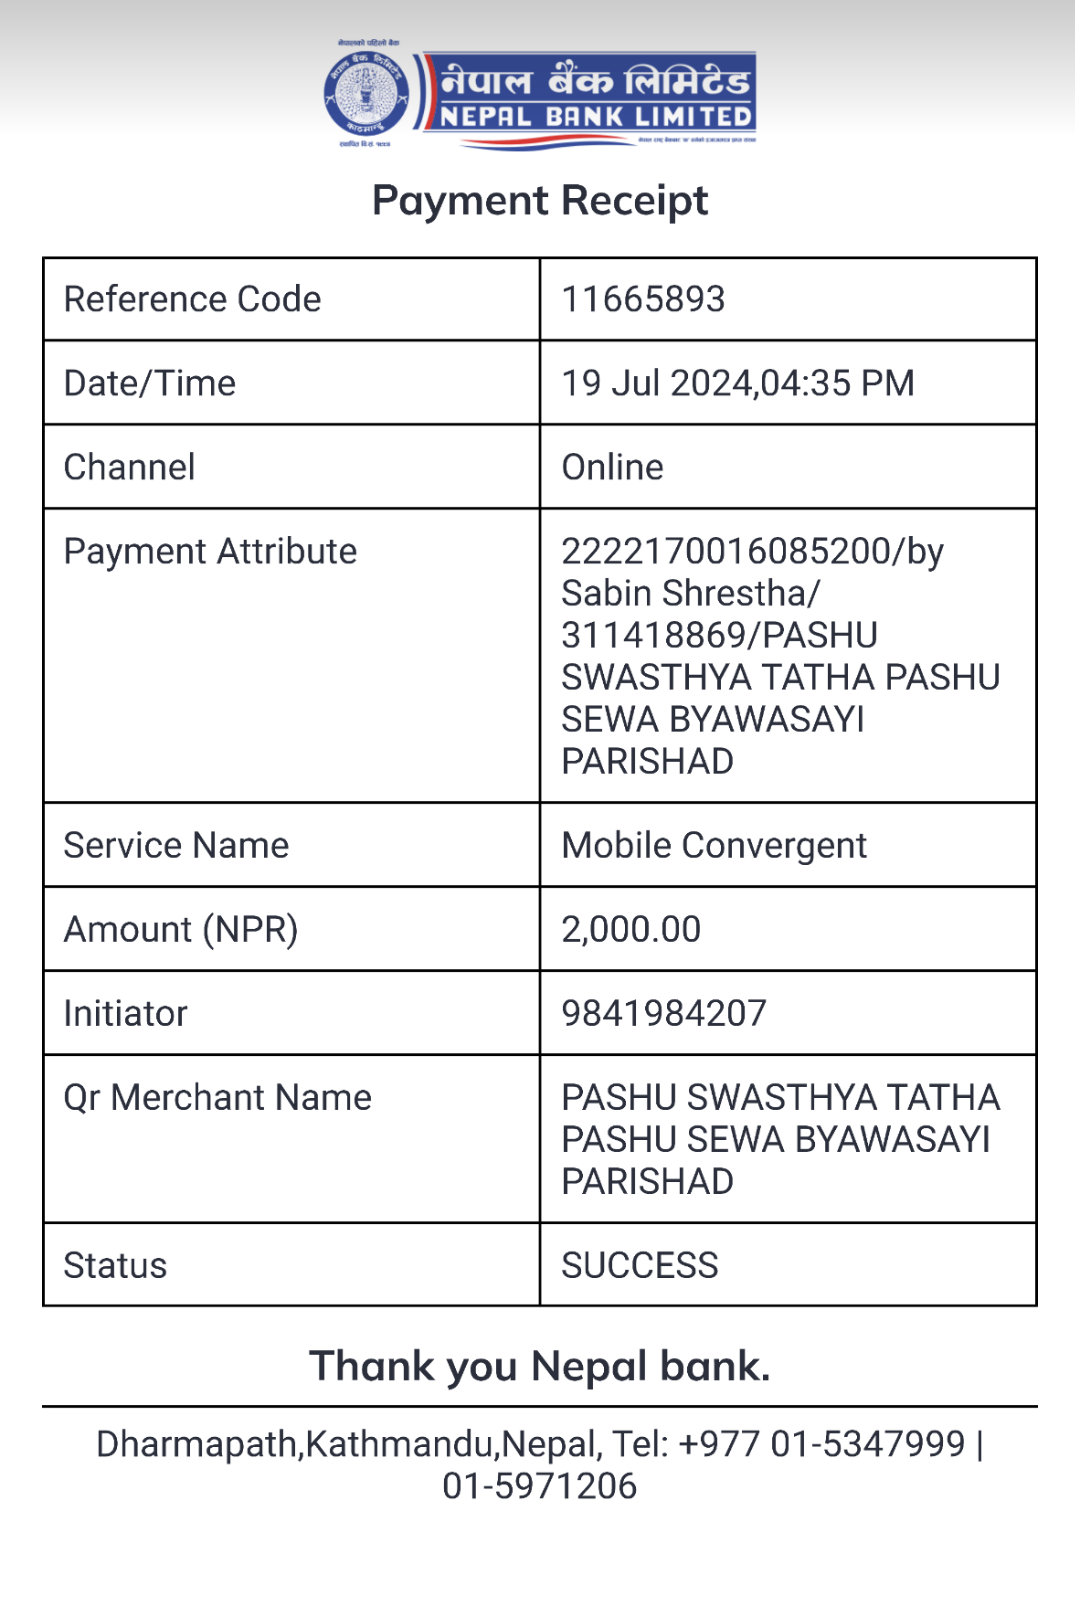This screenshot has height=1617, width=1075.
Task: Select the initiator number 9841984207
Action: tap(664, 1013)
